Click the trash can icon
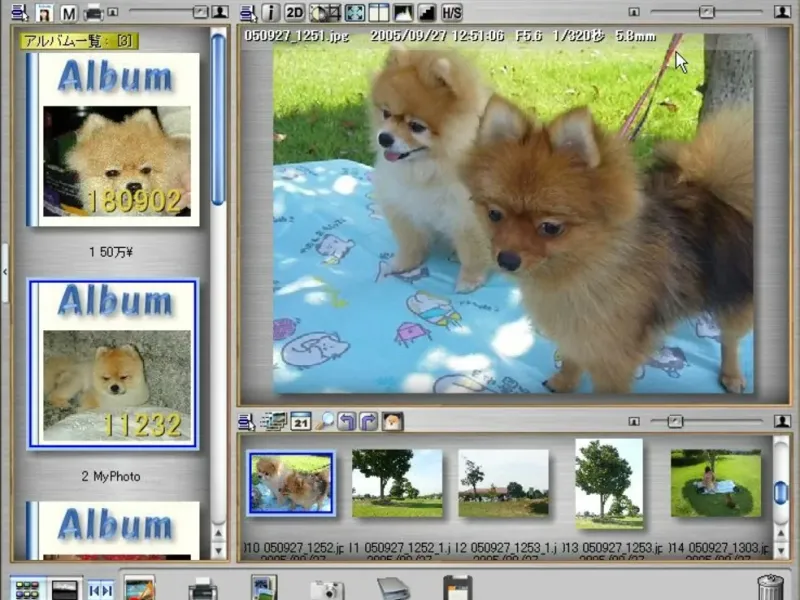Viewport: 800px width, 600px height. [770, 586]
